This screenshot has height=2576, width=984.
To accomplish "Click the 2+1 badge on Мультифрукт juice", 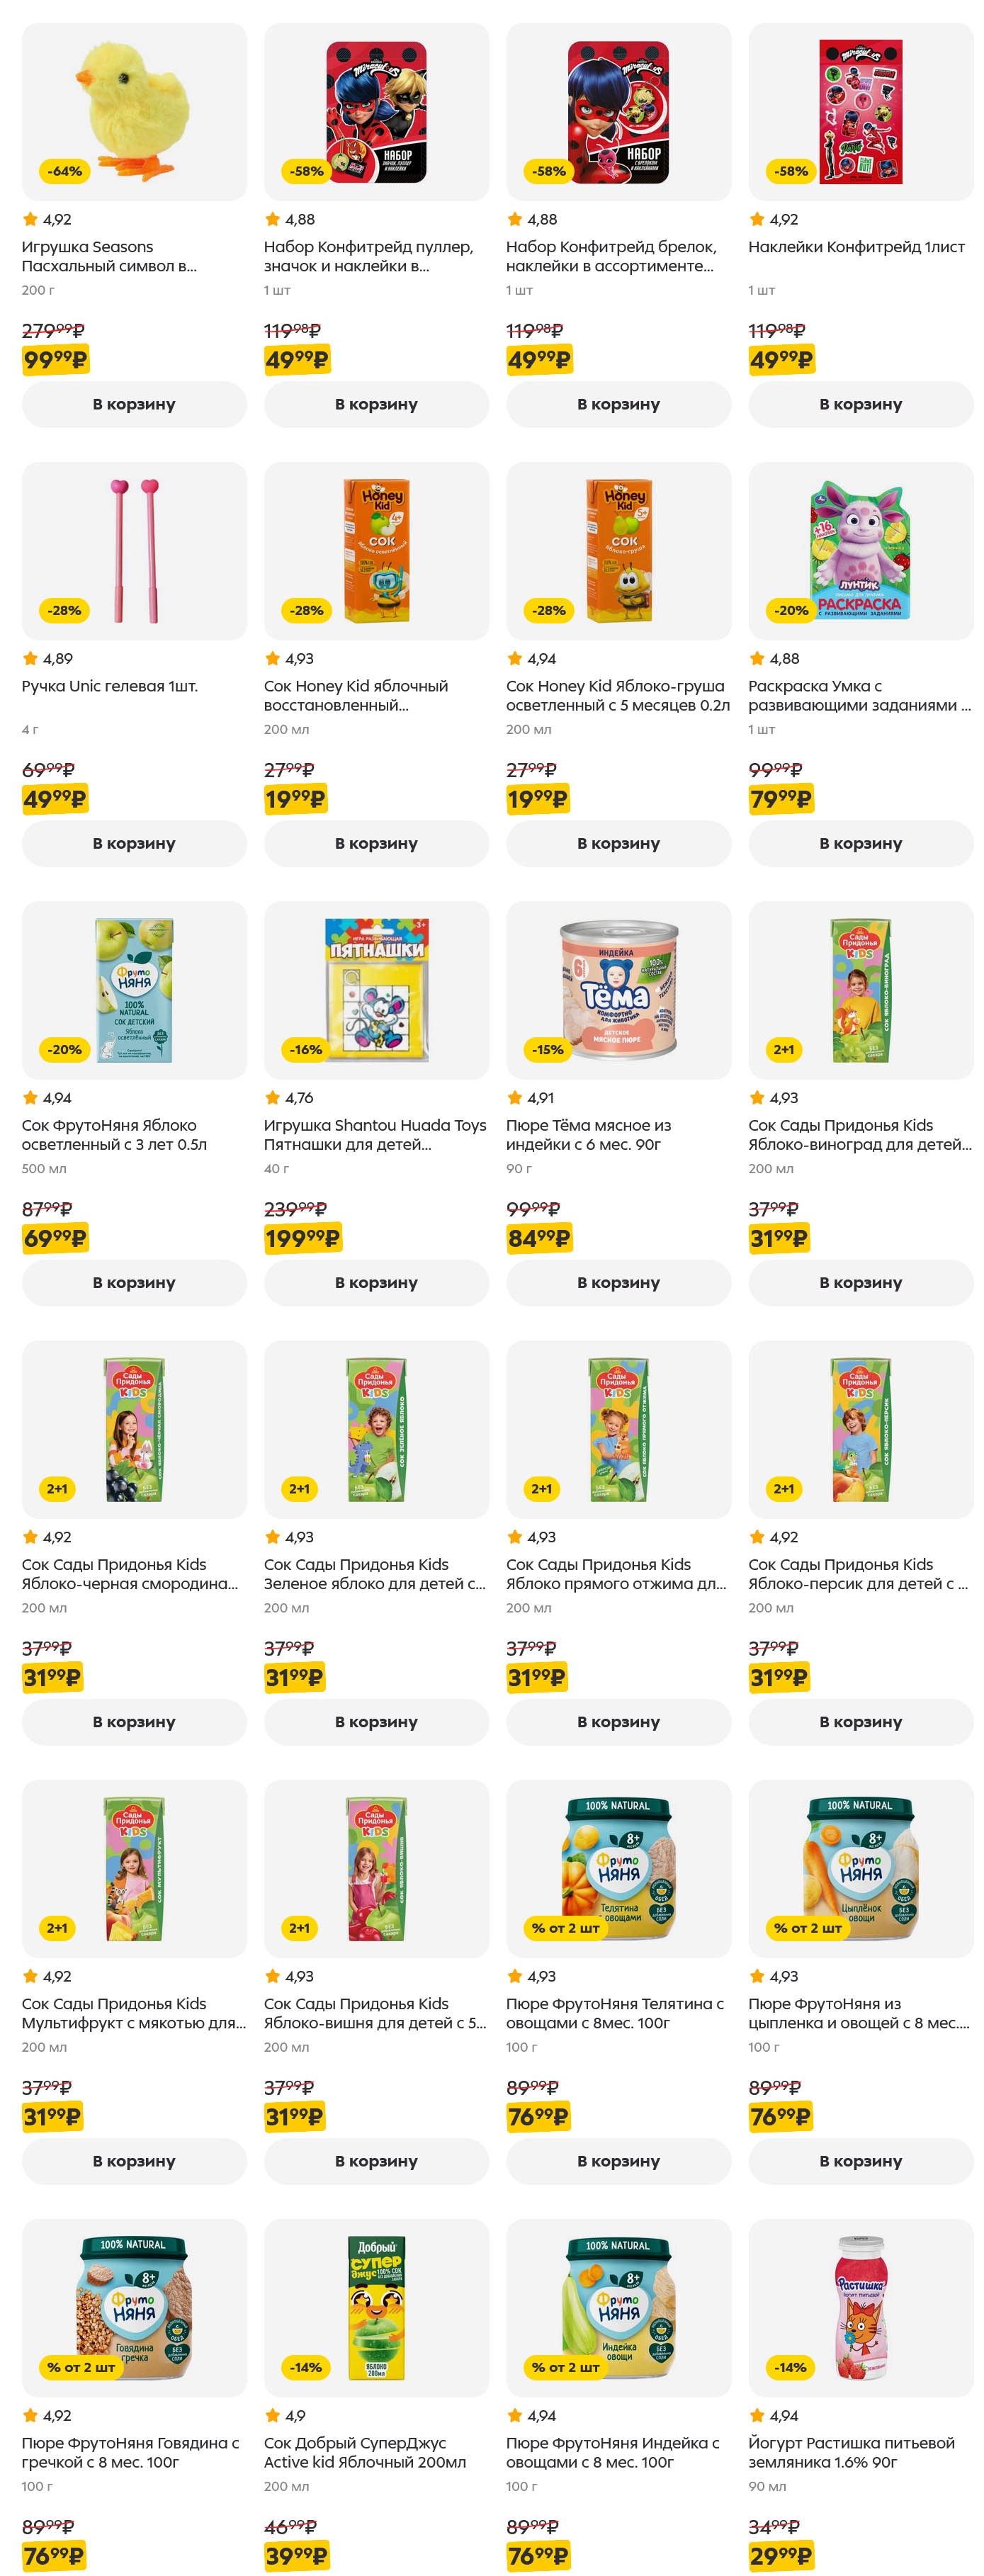I will click(57, 1928).
